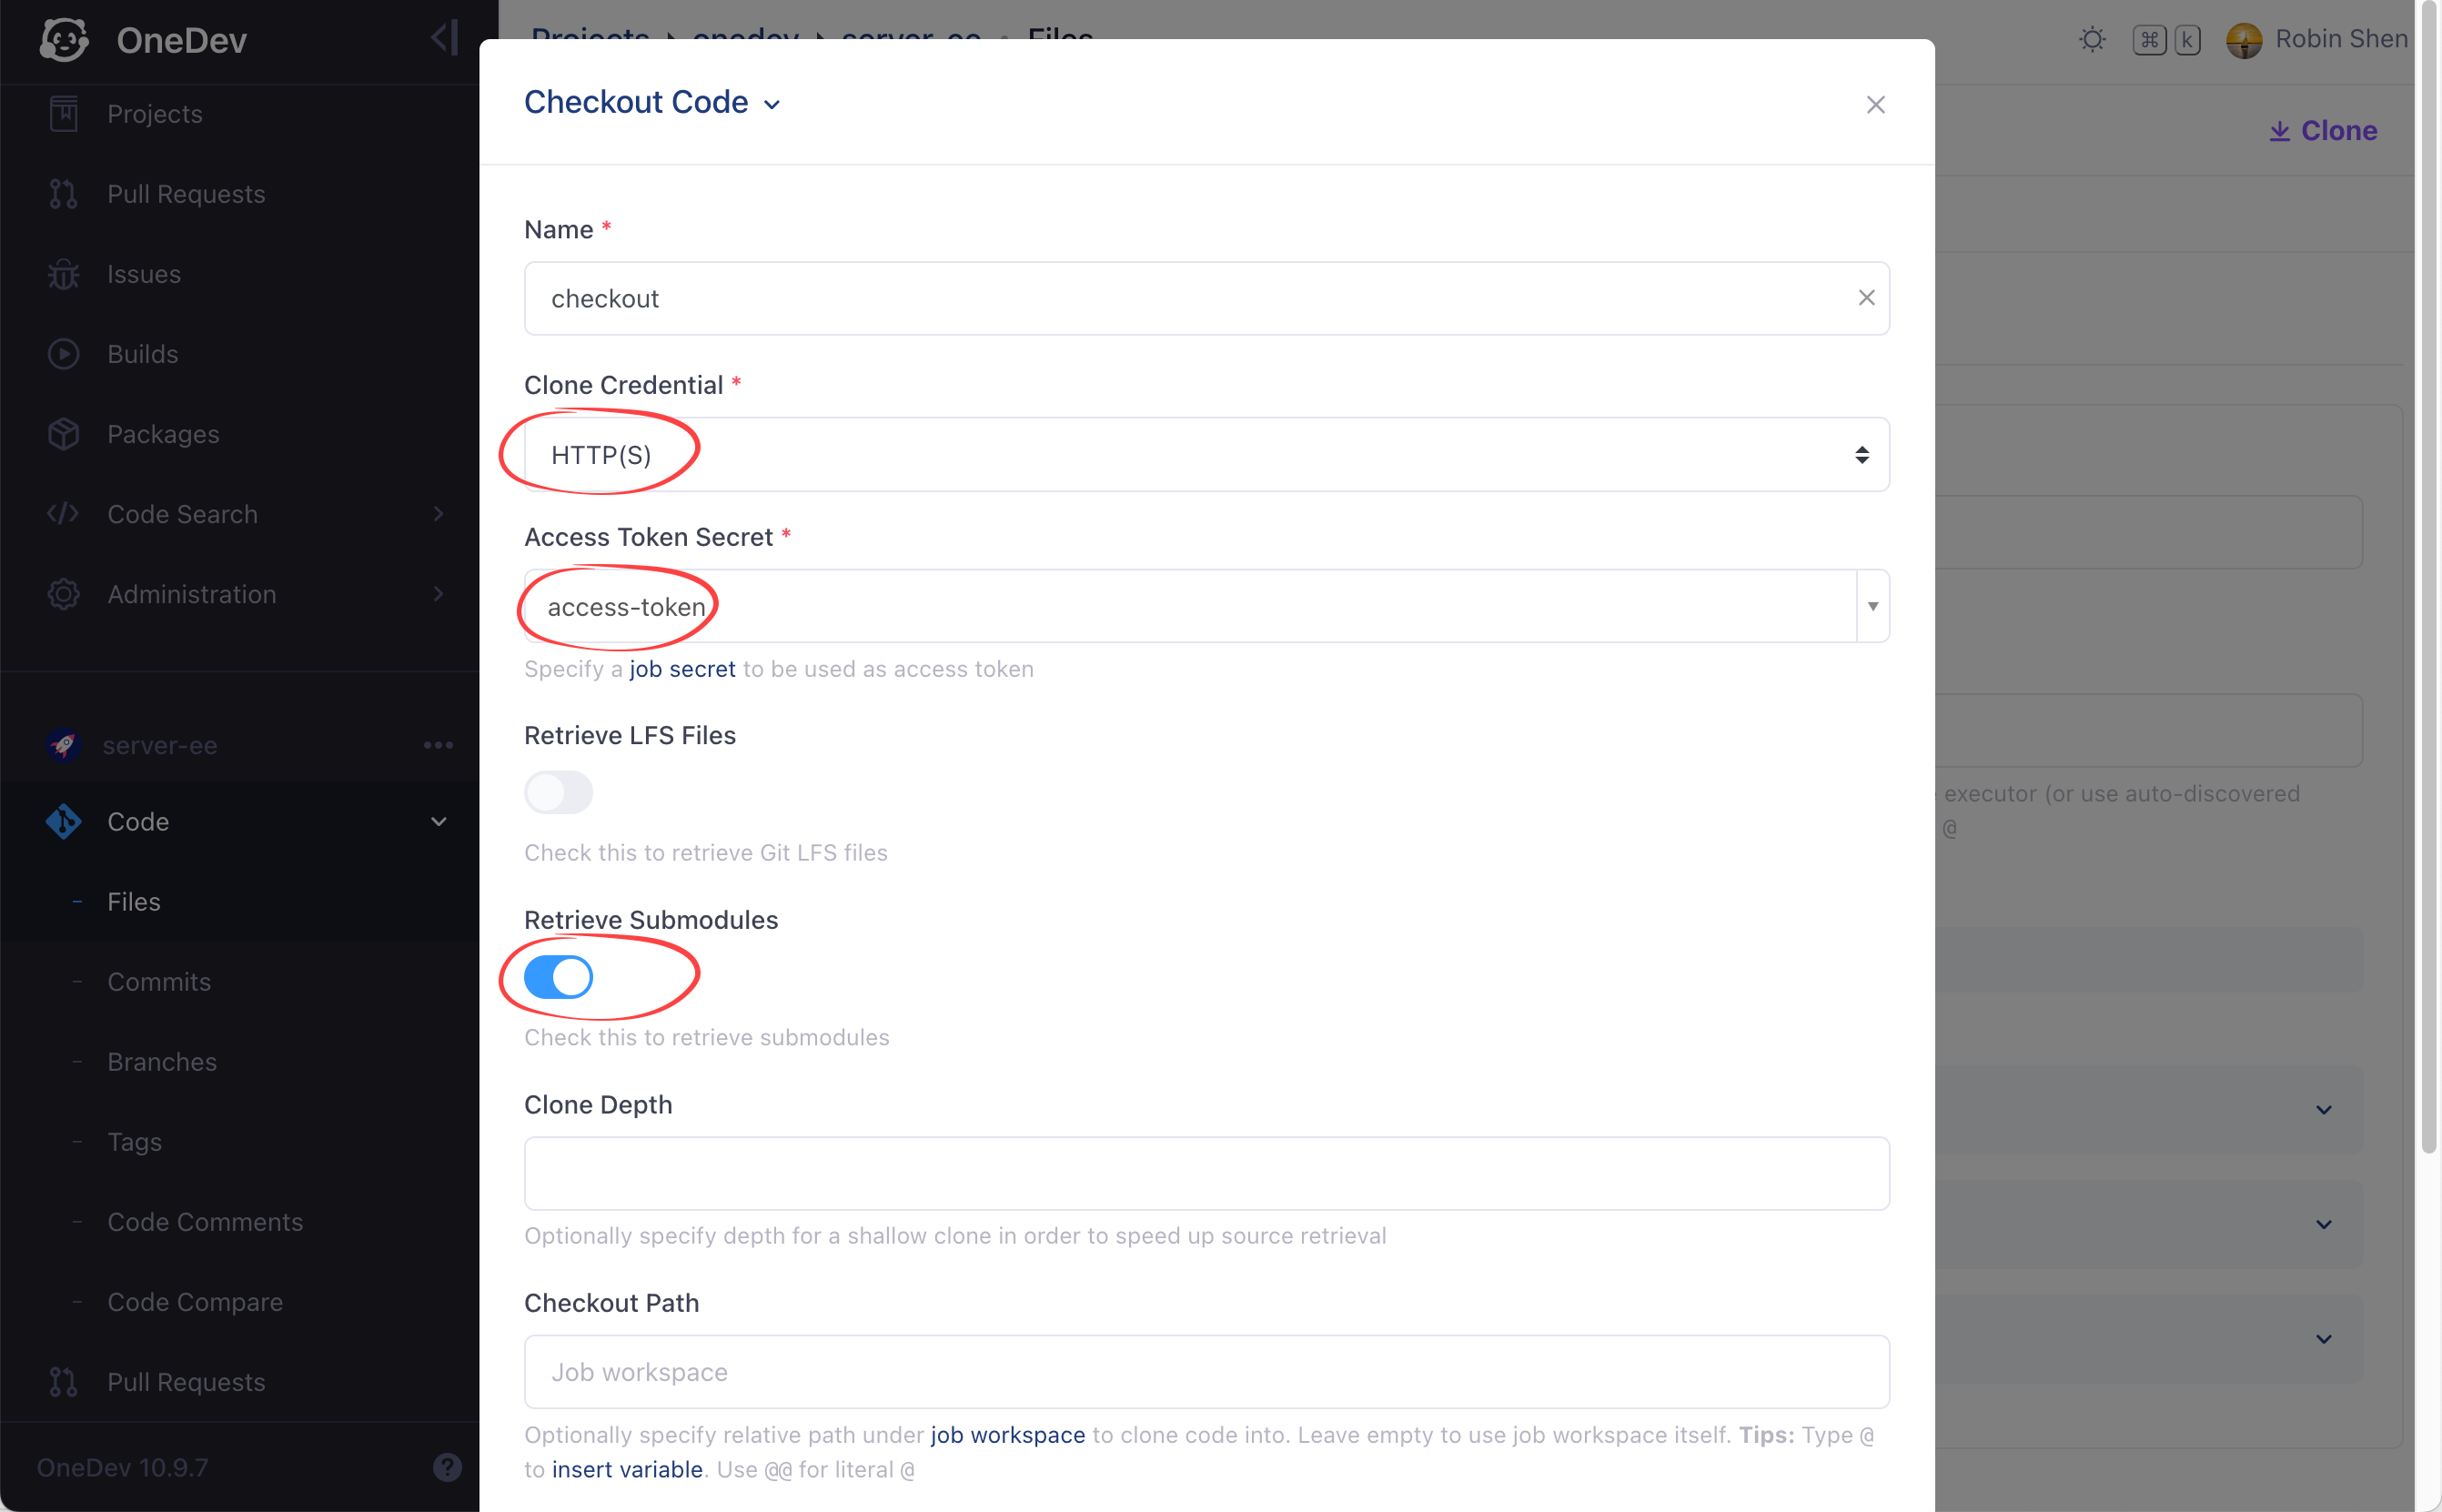Open the Branches view
This screenshot has width=2442, height=1512.
161,1061
